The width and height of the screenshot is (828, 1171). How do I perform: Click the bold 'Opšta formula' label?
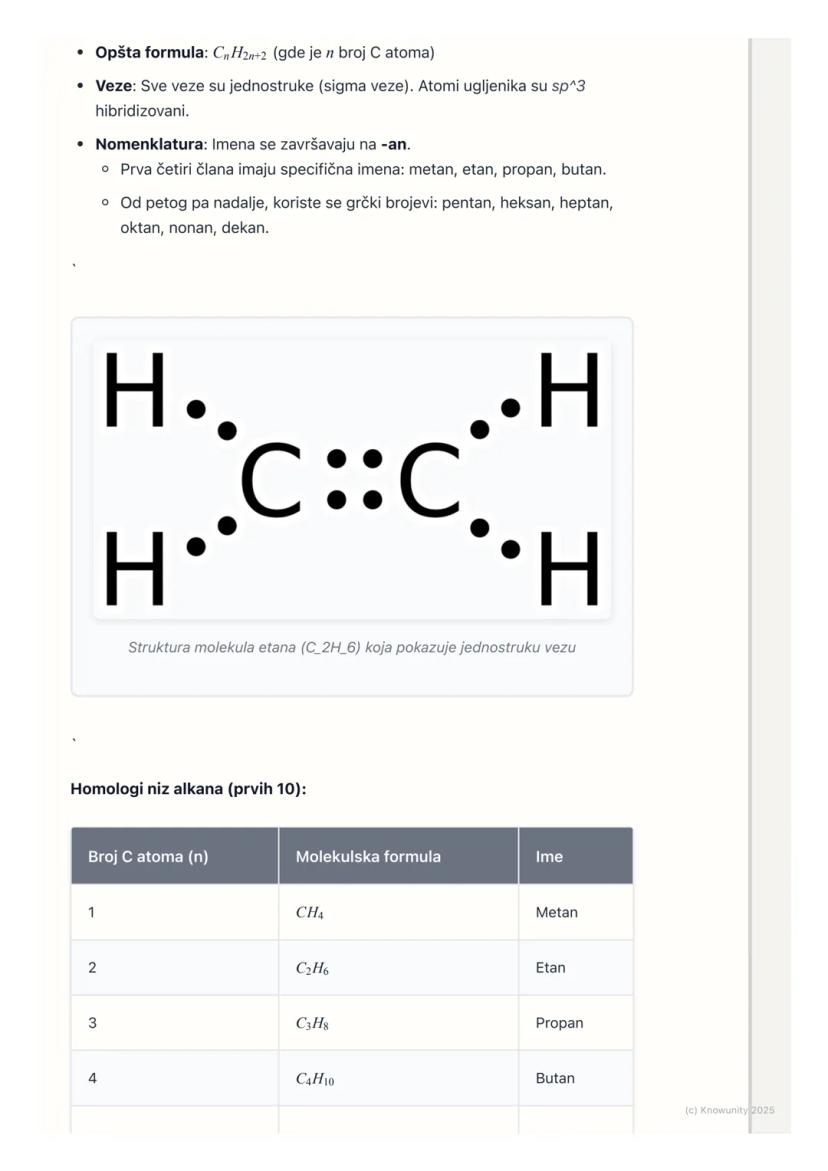coord(149,52)
